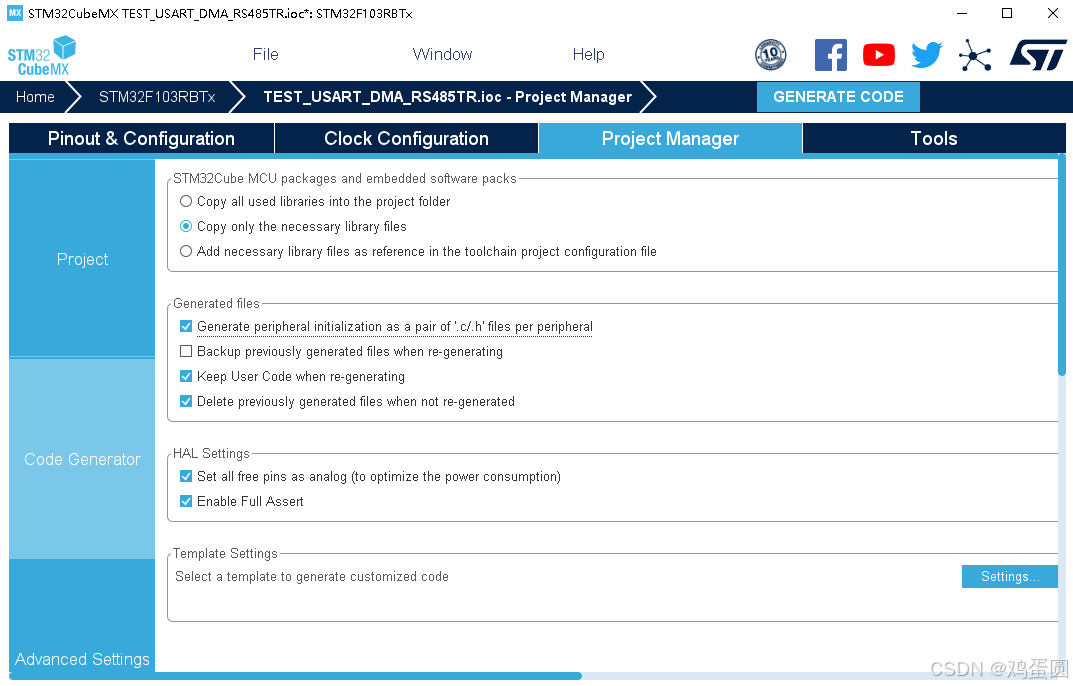The image size is (1073, 686).
Task: Click 'Select a template to generate customized code' text
Action: 311,576
